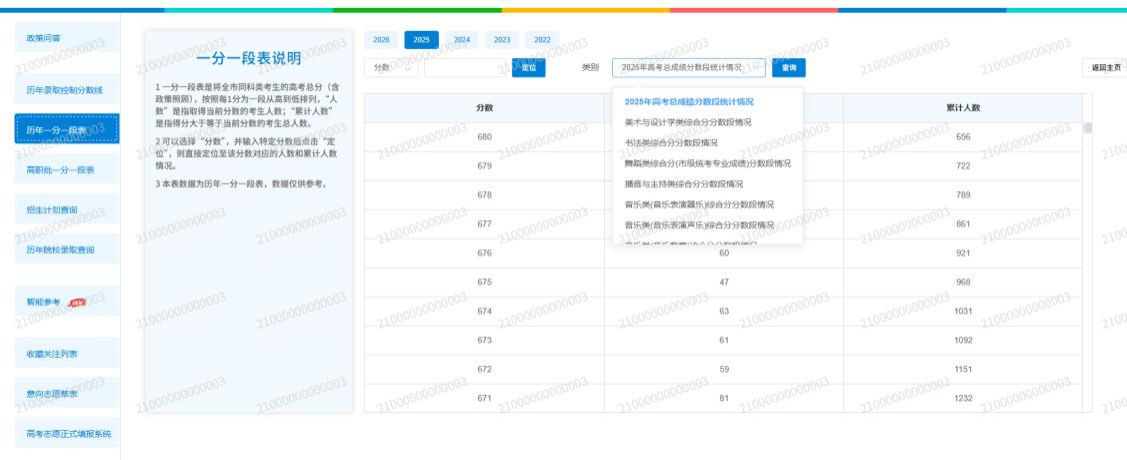Select the 2025 year tab
Image resolution: width=1127 pixels, height=460 pixels.
421,40
